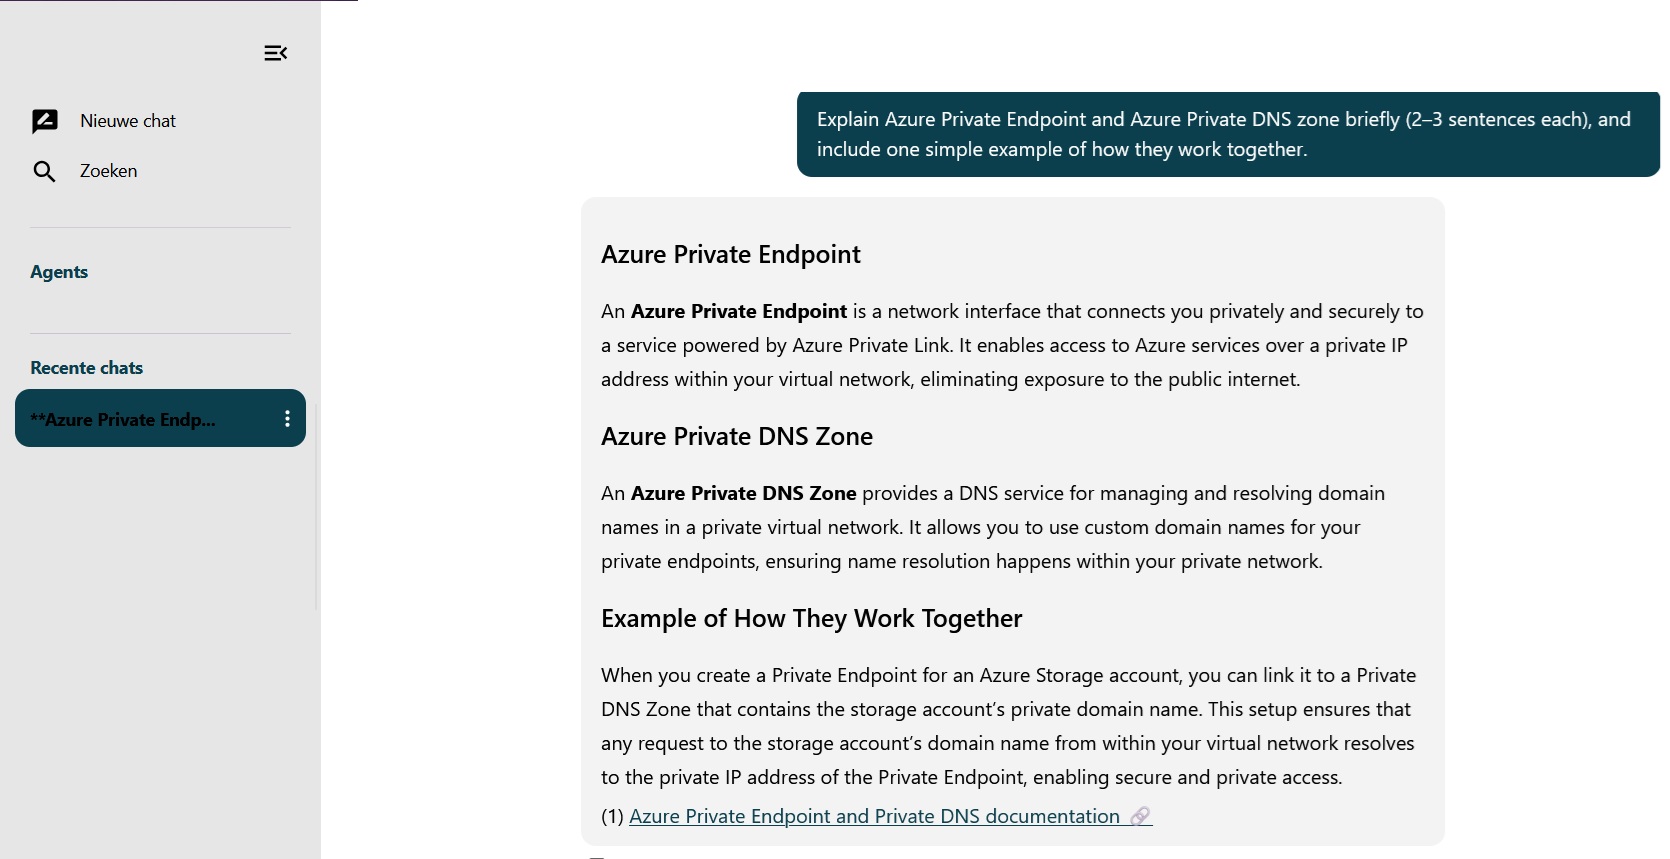Click the Example of How They Work Together heading
1670x859 pixels.
tap(811, 619)
